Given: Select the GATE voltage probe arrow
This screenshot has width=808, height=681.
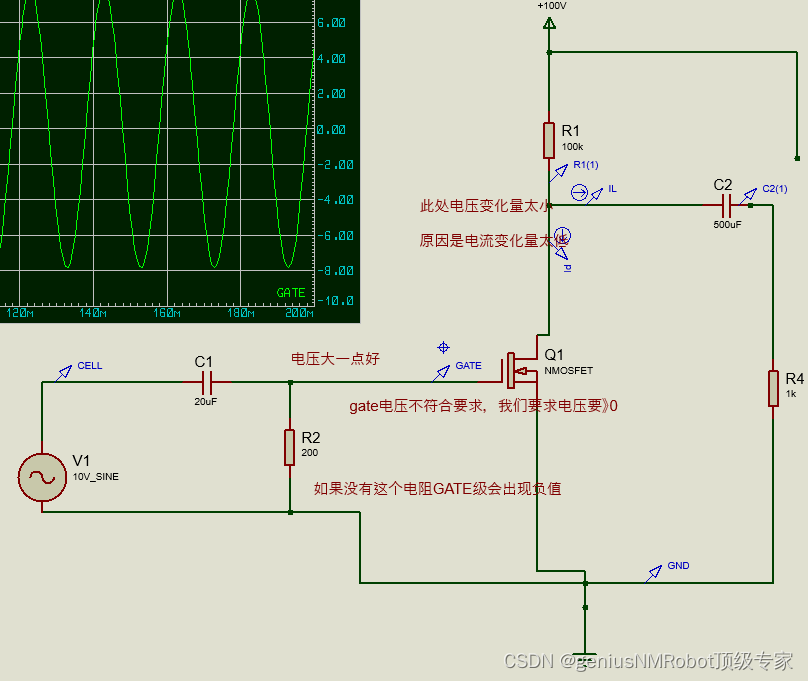Looking at the screenshot, I should (x=441, y=373).
